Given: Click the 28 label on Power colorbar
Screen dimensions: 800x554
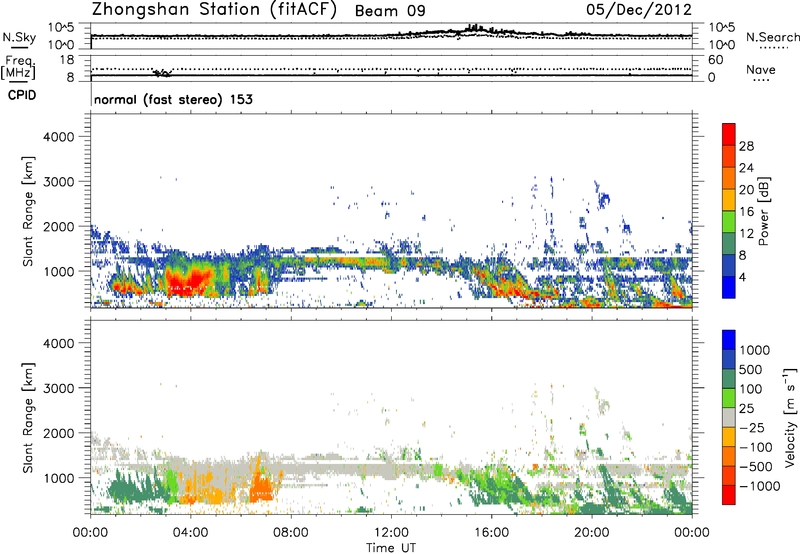Looking at the screenshot, I should (746, 146).
